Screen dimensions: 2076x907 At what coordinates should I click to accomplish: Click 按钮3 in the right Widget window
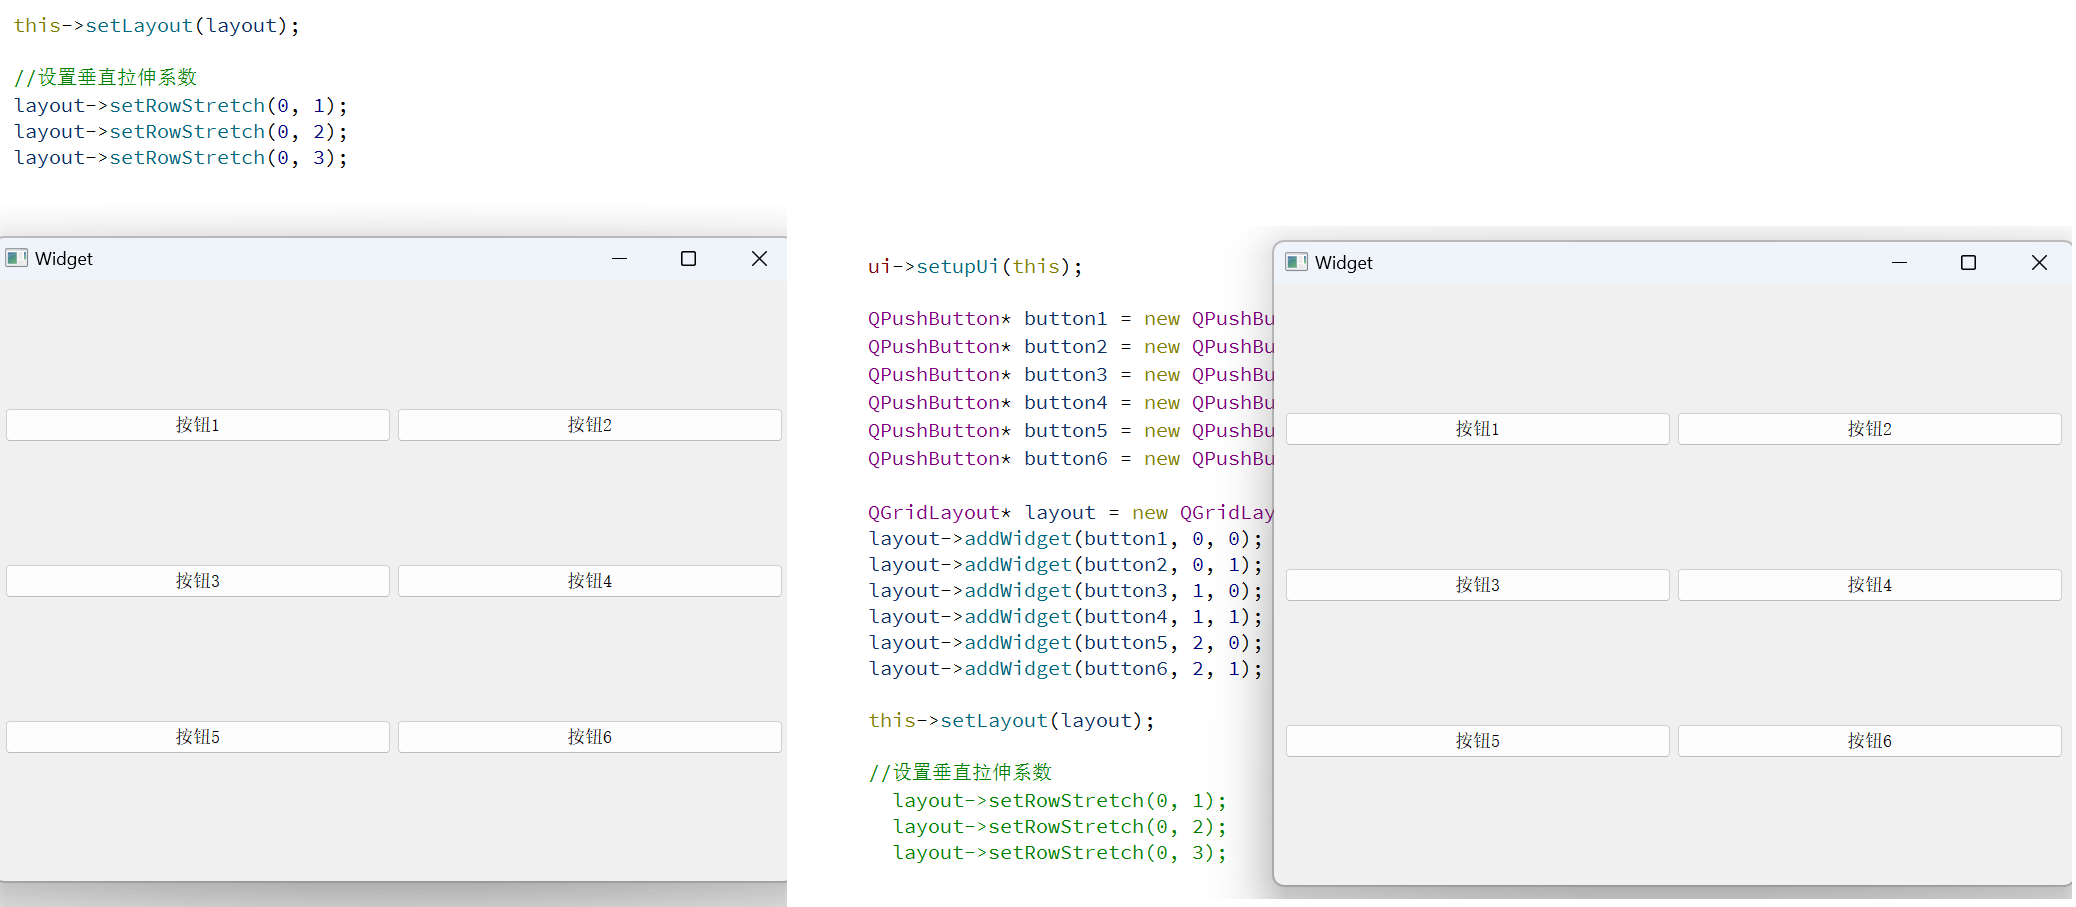(1478, 585)
